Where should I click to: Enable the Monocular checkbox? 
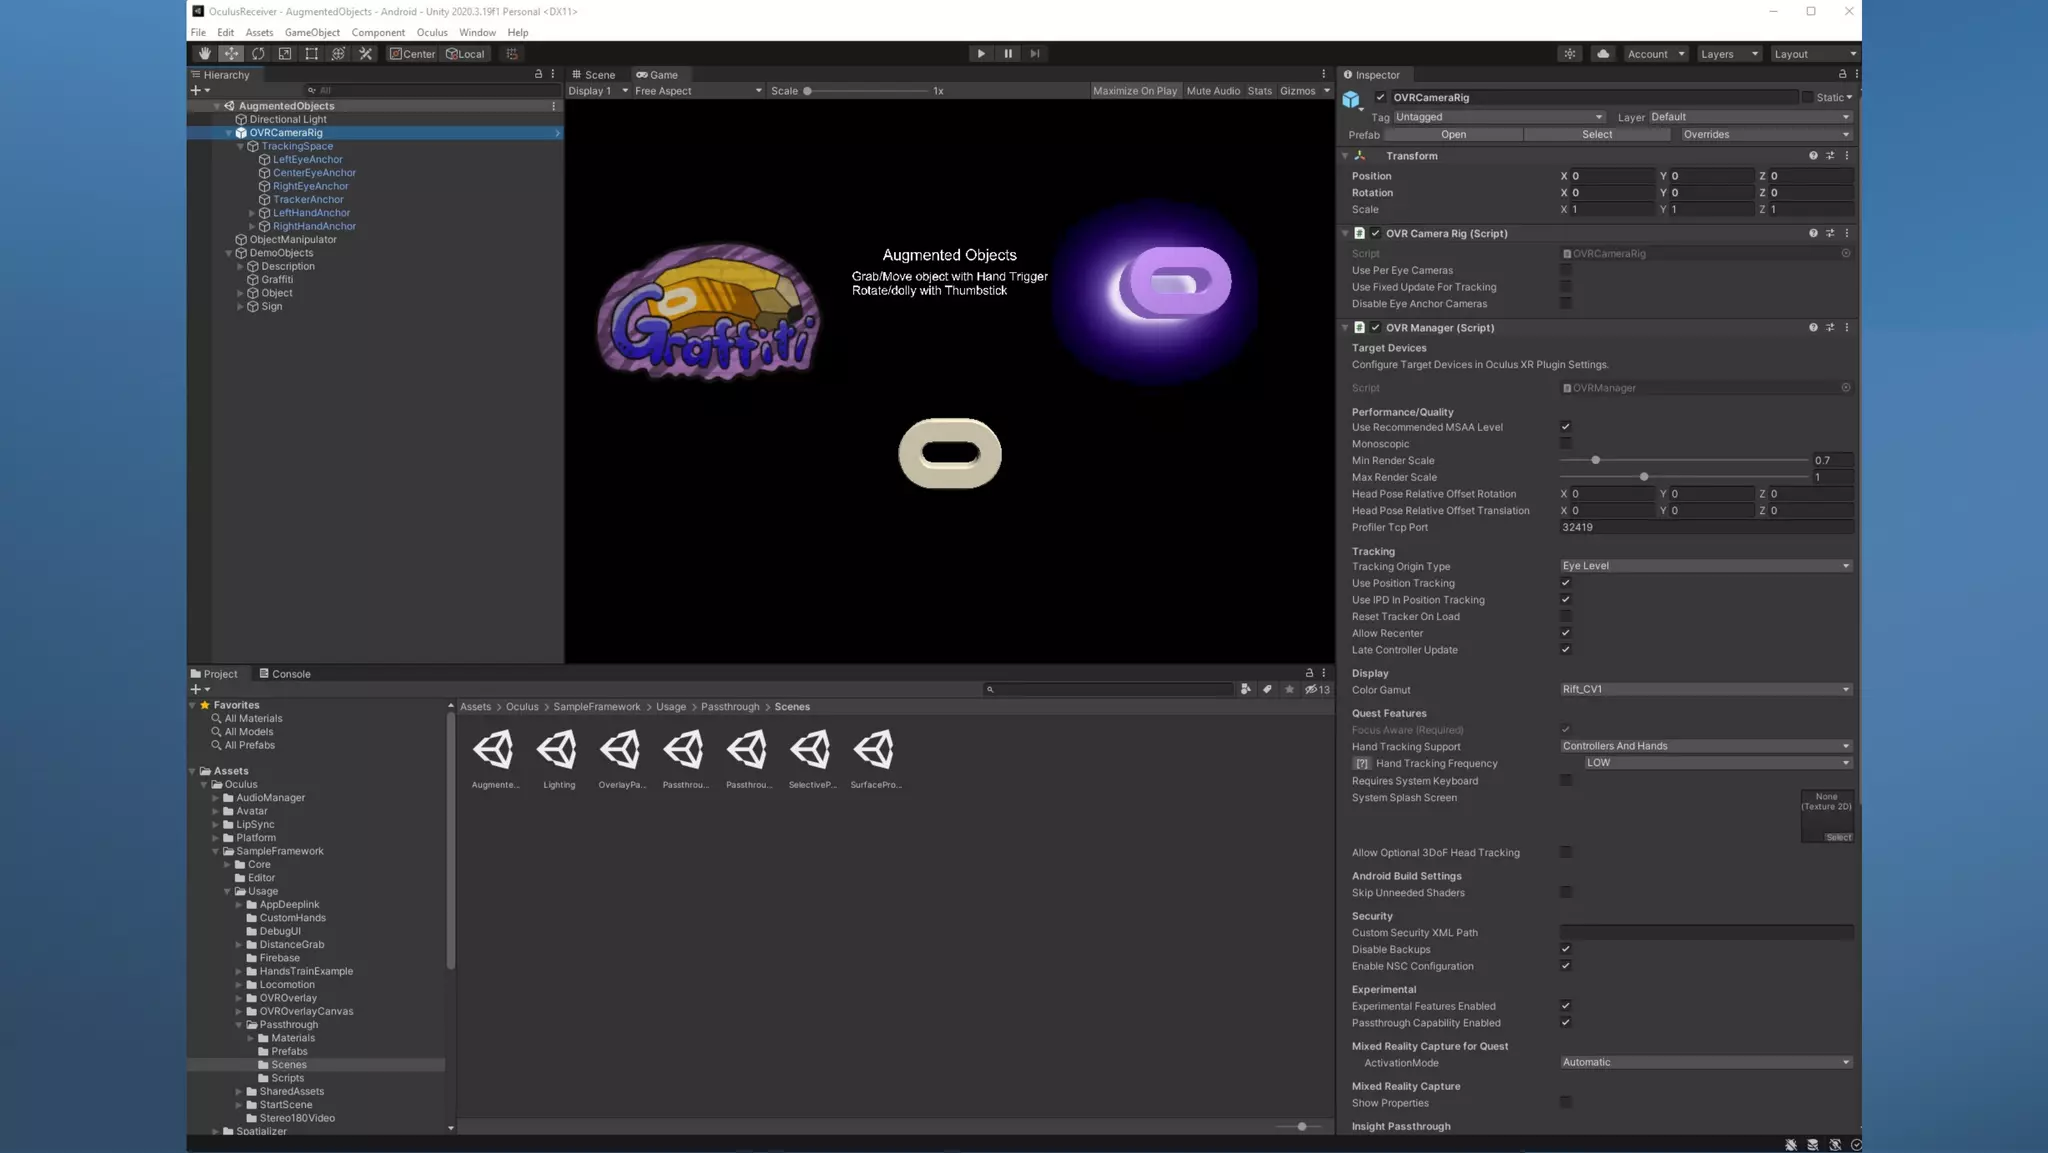tap(1565, 444)
